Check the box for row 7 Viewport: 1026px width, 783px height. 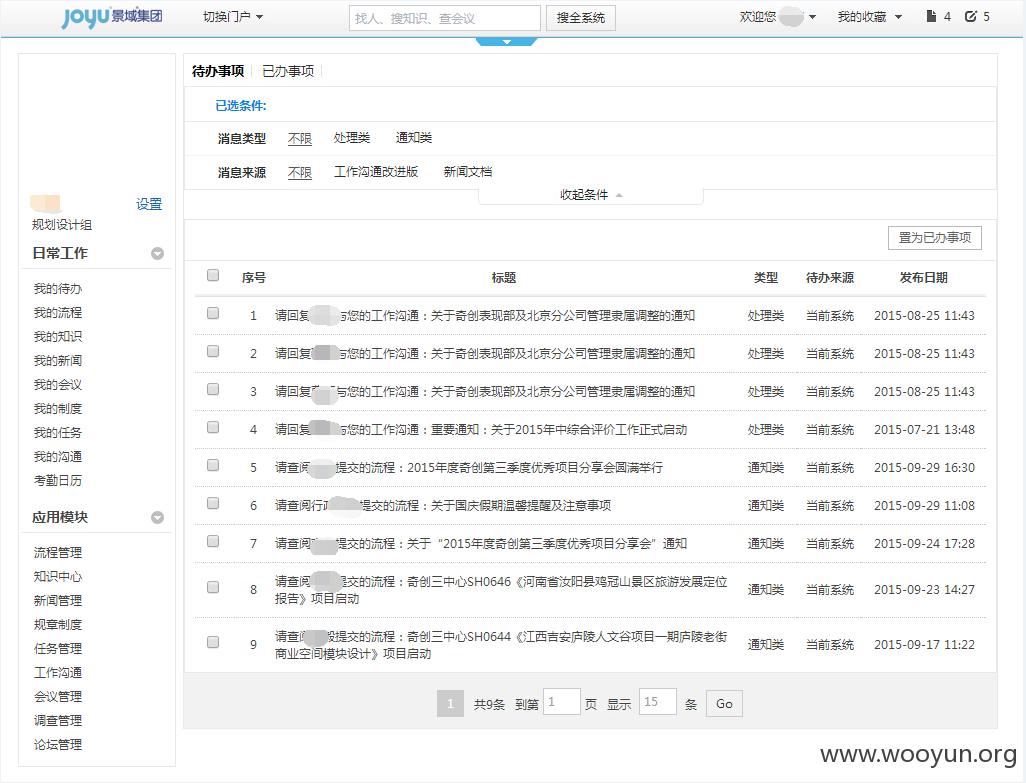coord(213,541)
